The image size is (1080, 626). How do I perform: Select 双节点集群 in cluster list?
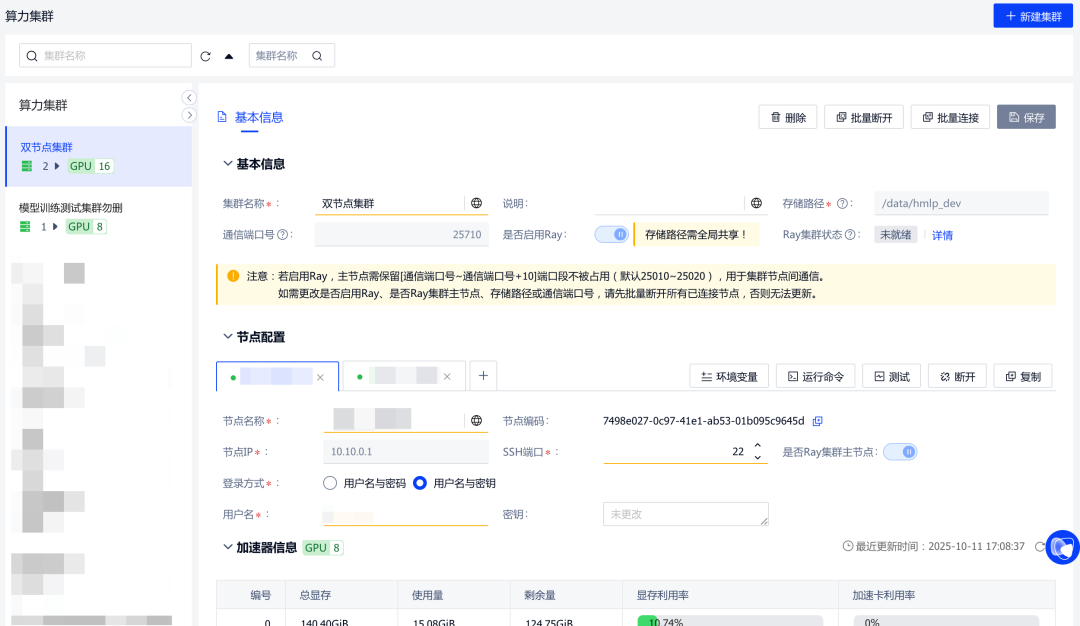[x=47, y=147]
